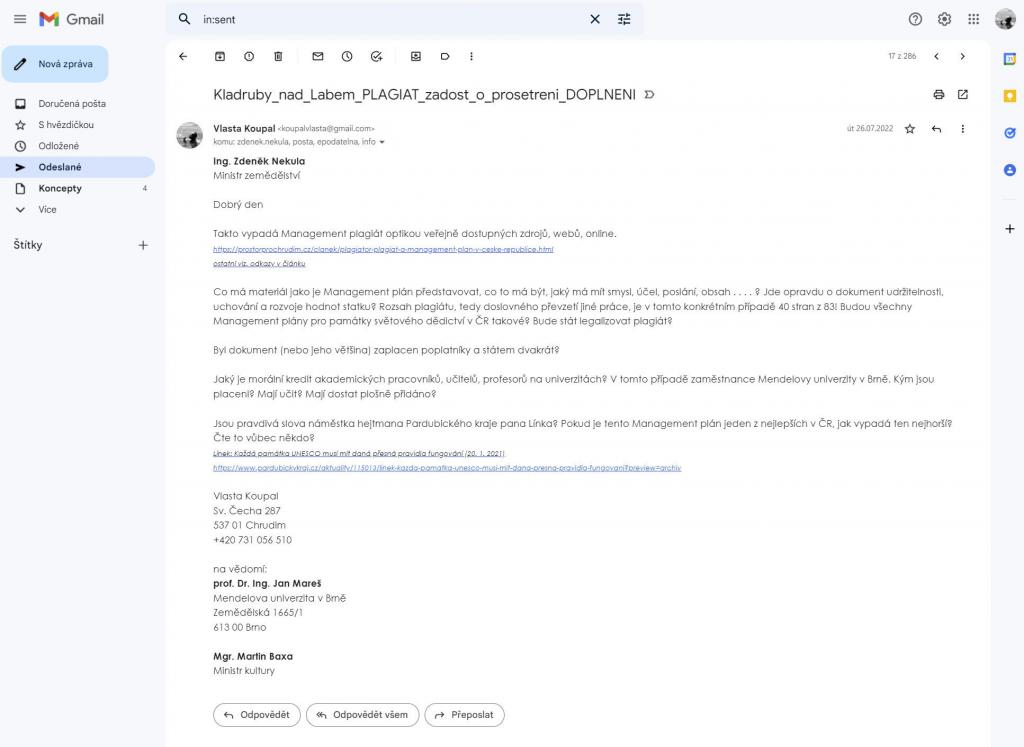The width and height of the screenshot is (1024, 747).
Task: Expand recipient details dropdown arrow
Action: (x=382, y=142)
